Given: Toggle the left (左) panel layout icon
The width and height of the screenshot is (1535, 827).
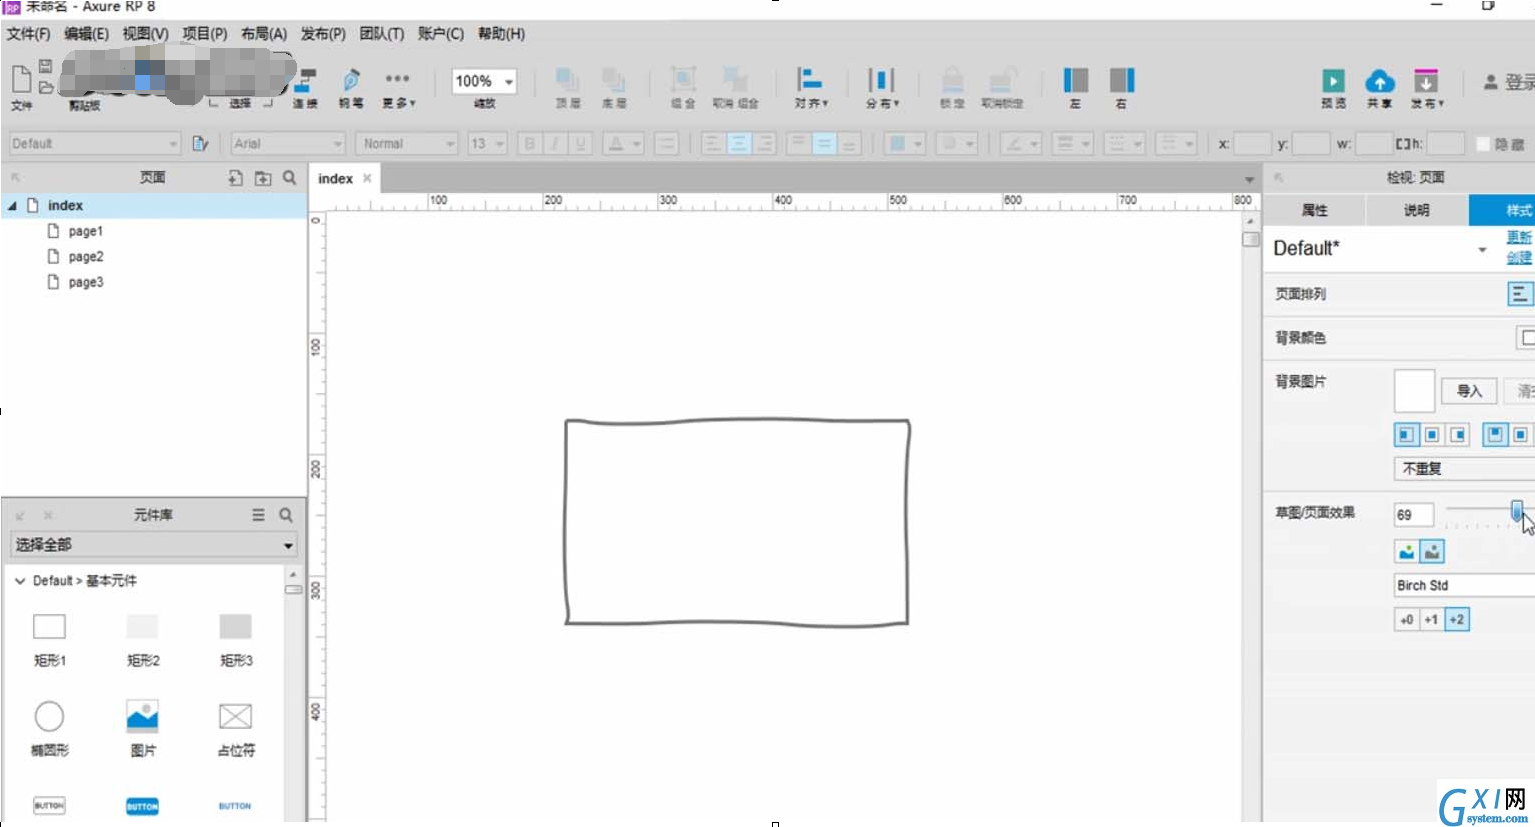Looking at the screenshot, I should (1076, 80).
